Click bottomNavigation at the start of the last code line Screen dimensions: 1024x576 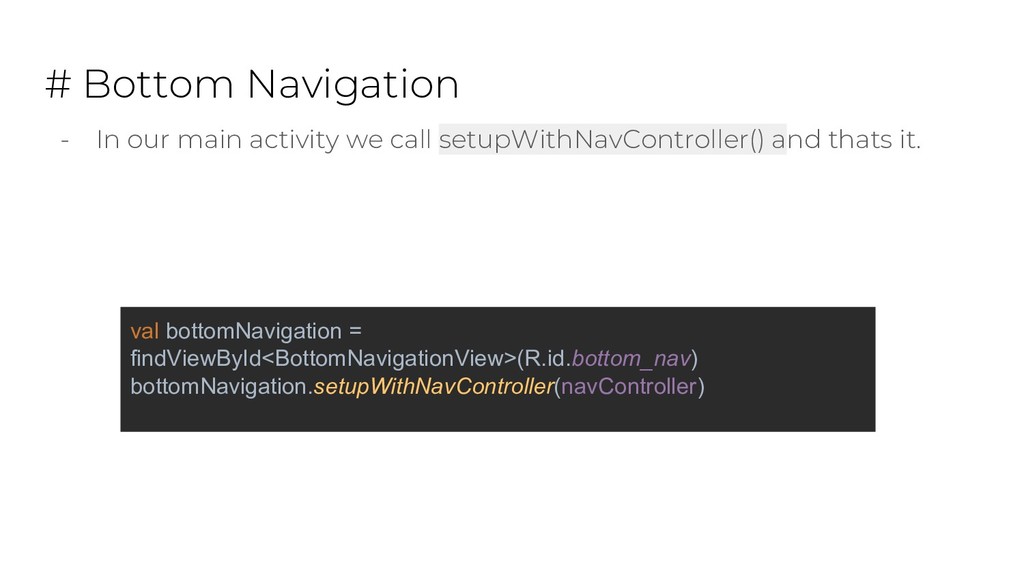[219, 387]
